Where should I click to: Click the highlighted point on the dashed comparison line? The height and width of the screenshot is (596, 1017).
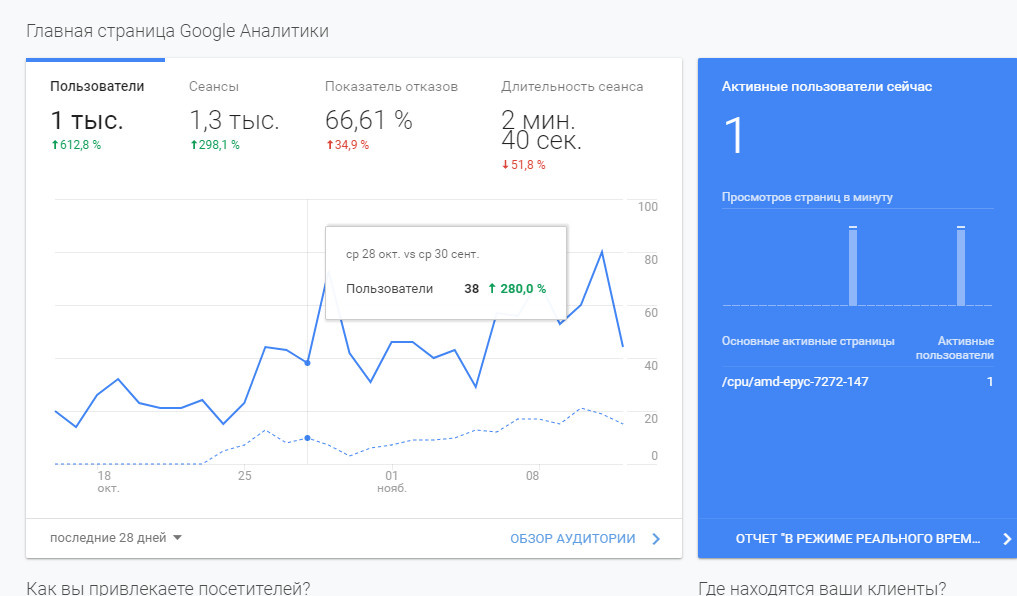pos(307,438)
